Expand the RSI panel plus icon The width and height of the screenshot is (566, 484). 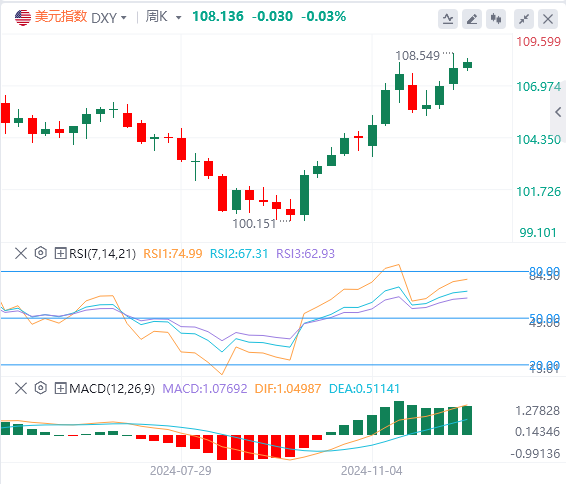[60, 253]
